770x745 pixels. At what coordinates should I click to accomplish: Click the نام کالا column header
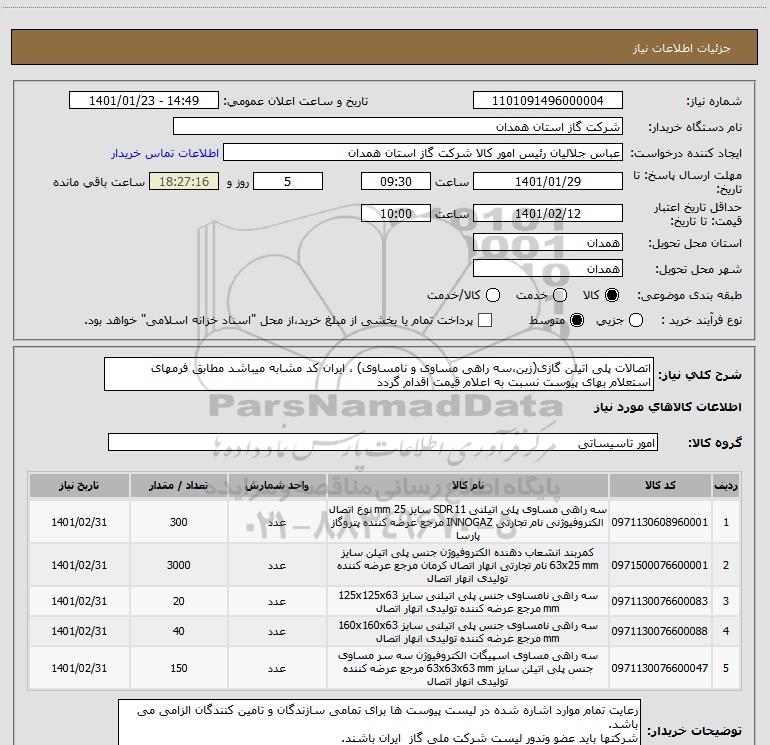468,485
